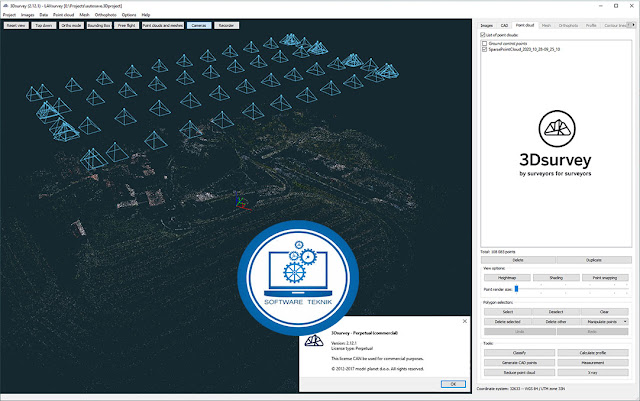Switch to the CAD tab
This screenshot has height=401, width=640.
coord(504,25)
